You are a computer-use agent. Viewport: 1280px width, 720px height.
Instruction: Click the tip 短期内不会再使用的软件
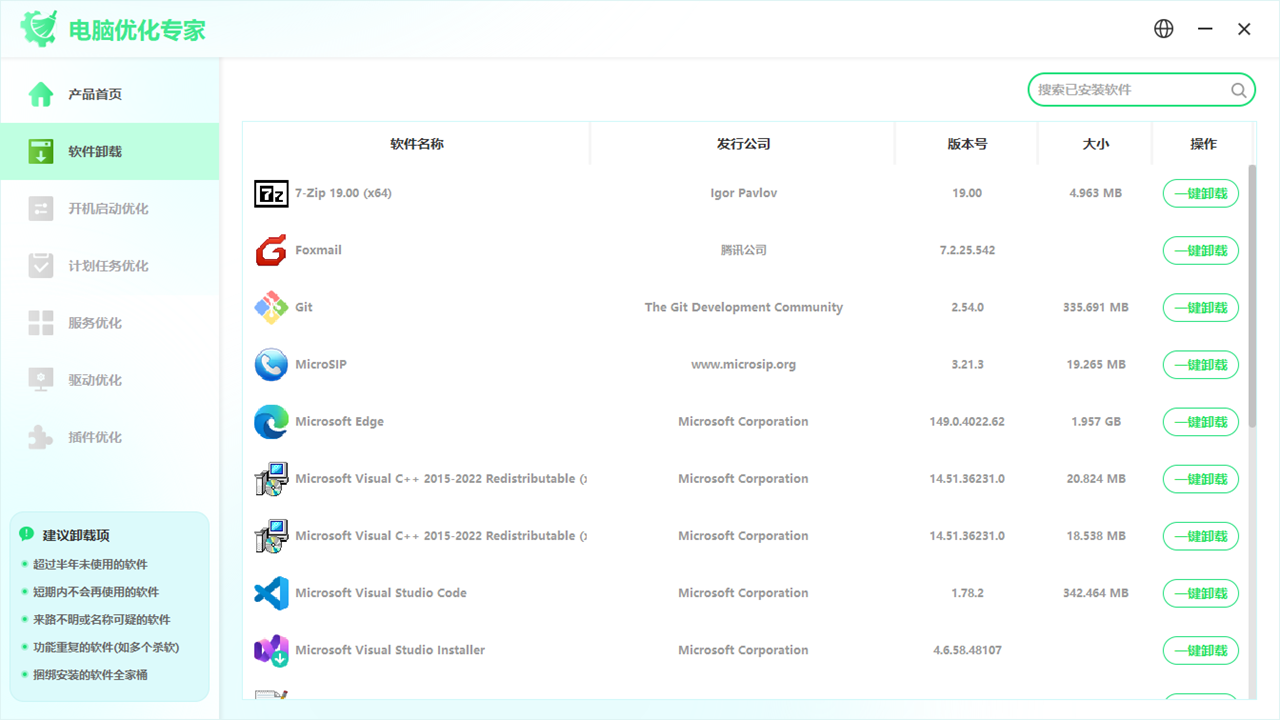click(x=96, y=592)
